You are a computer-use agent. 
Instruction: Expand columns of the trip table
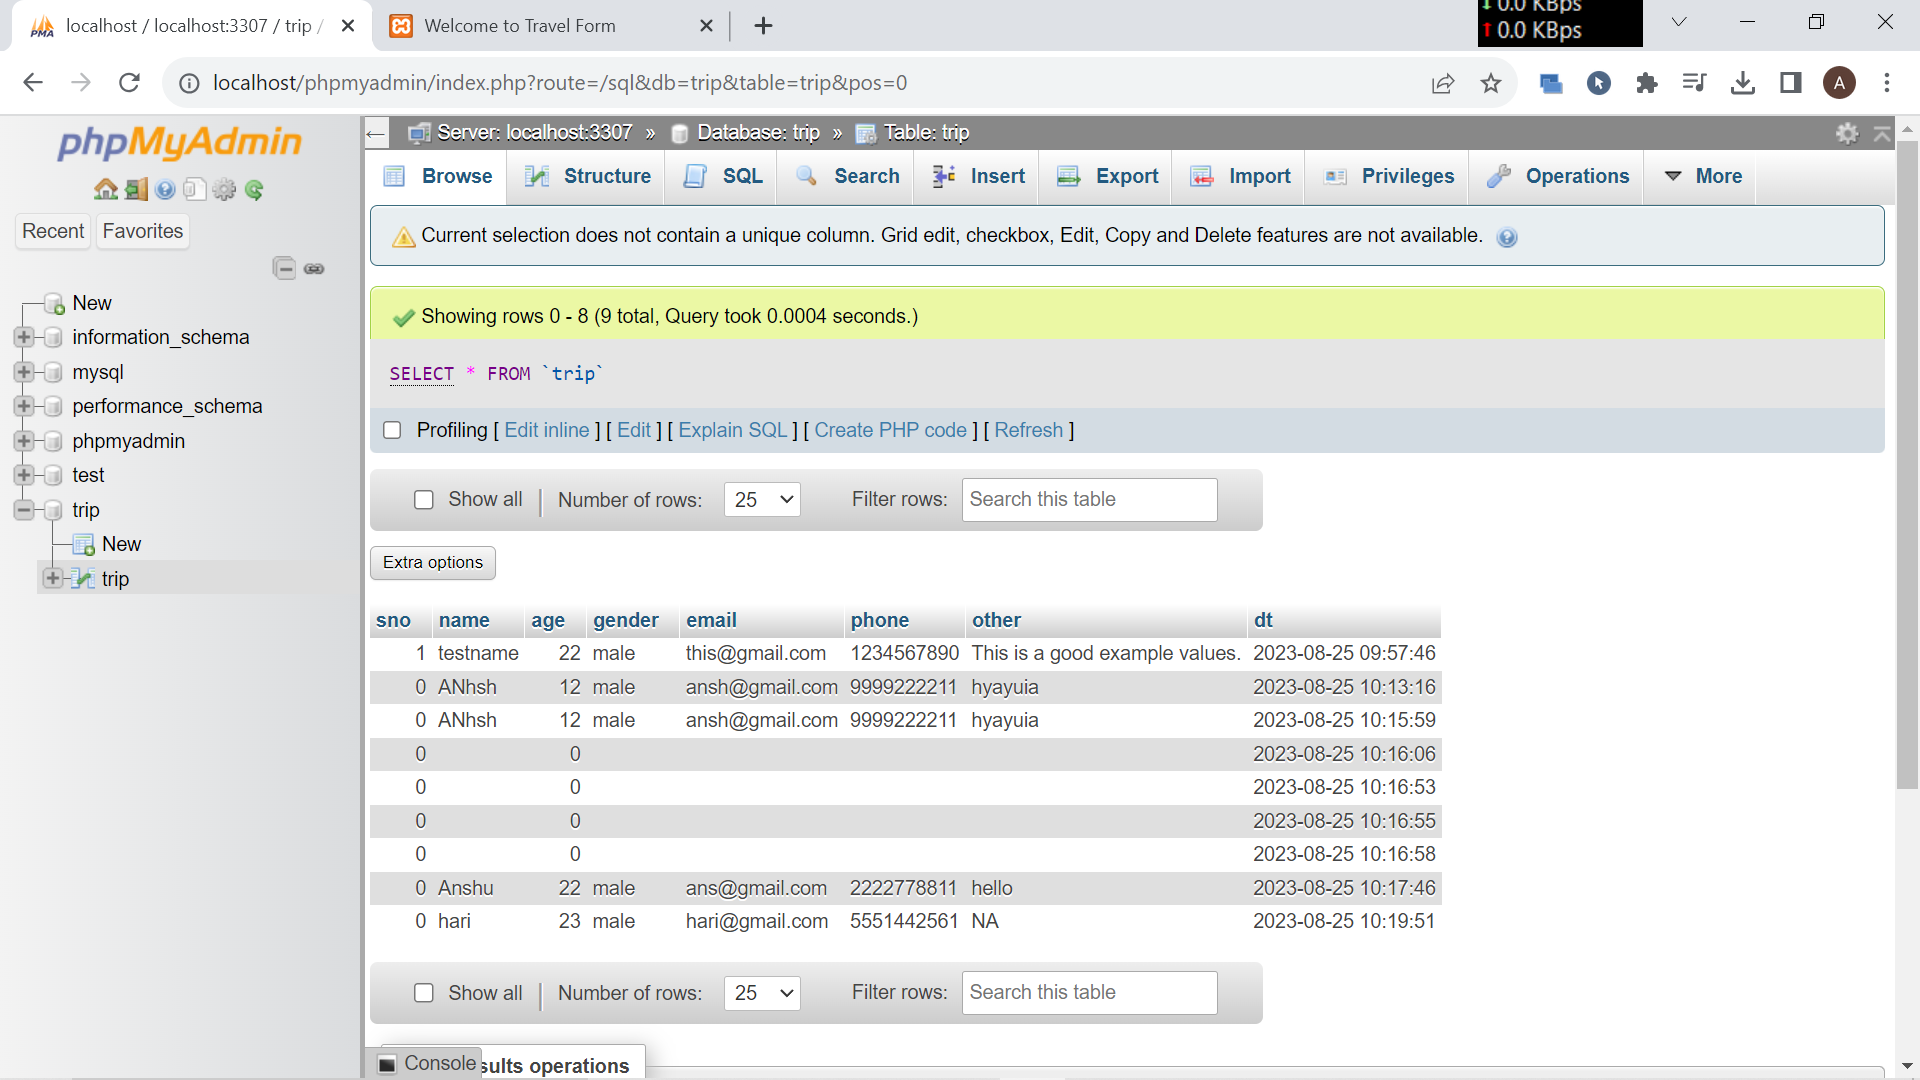click(53, 578)
